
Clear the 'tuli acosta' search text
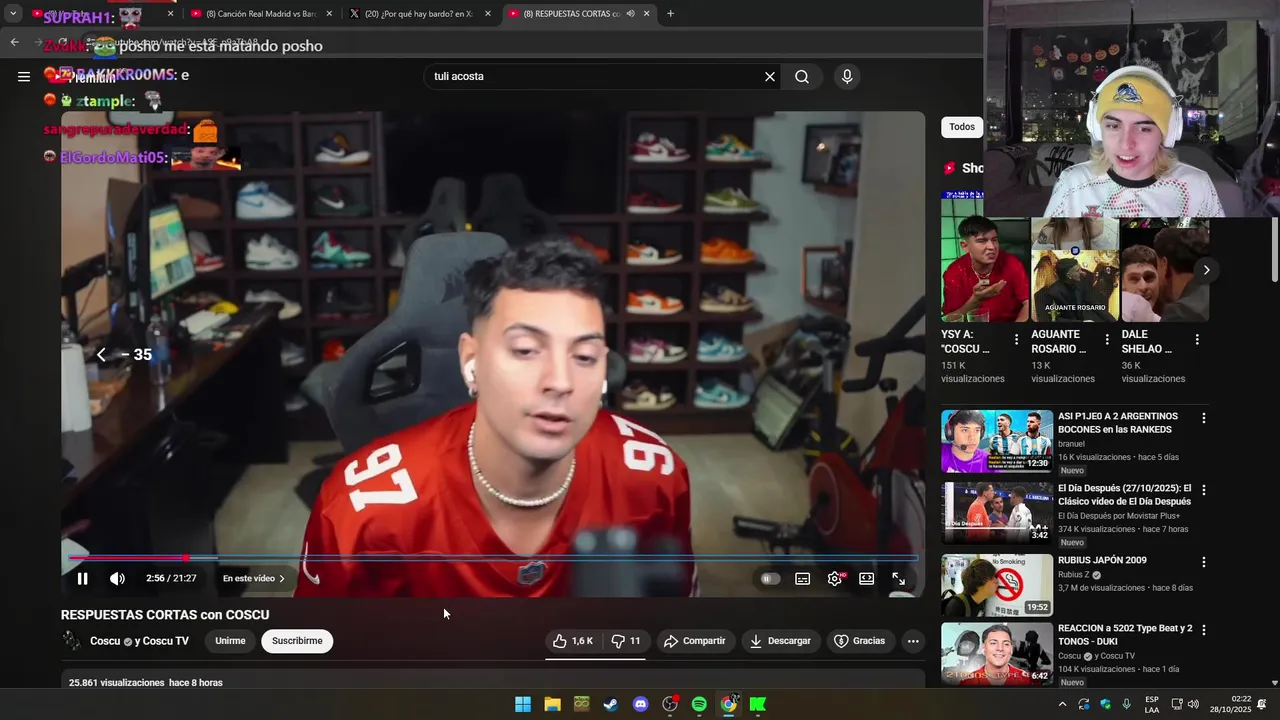[x=770, y=76]
